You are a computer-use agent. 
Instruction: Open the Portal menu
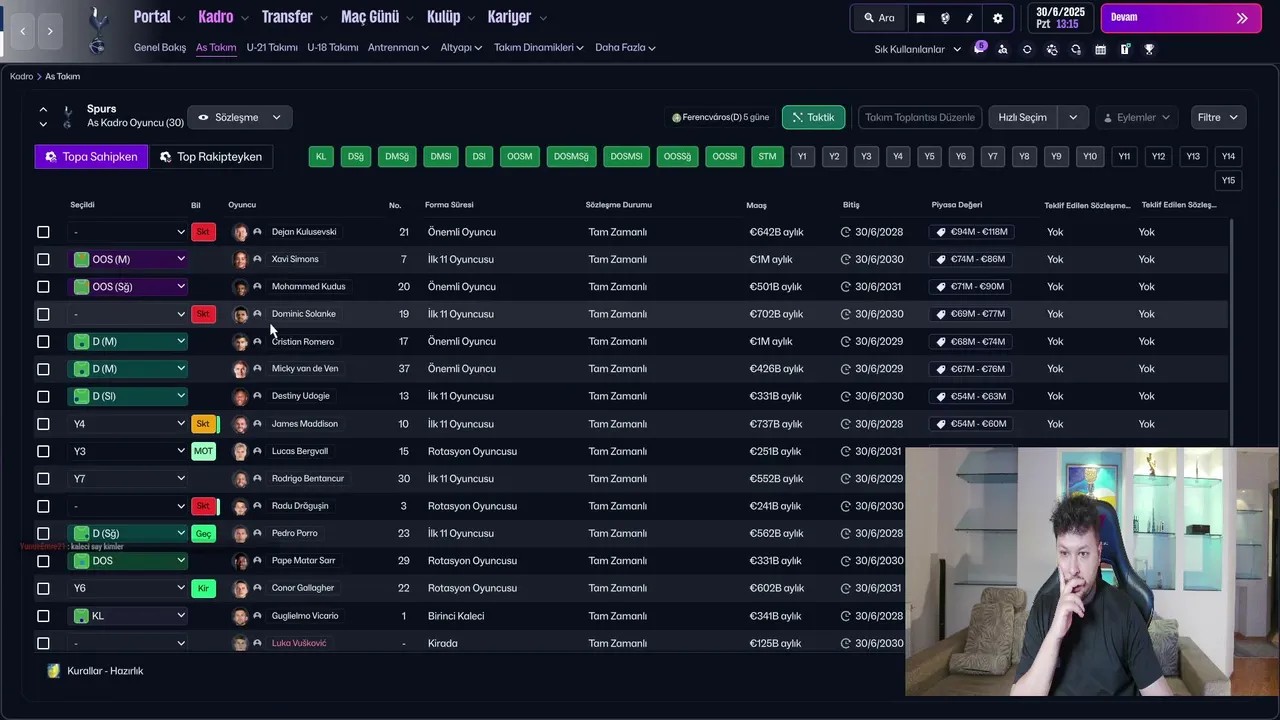[x=160, y=17]
